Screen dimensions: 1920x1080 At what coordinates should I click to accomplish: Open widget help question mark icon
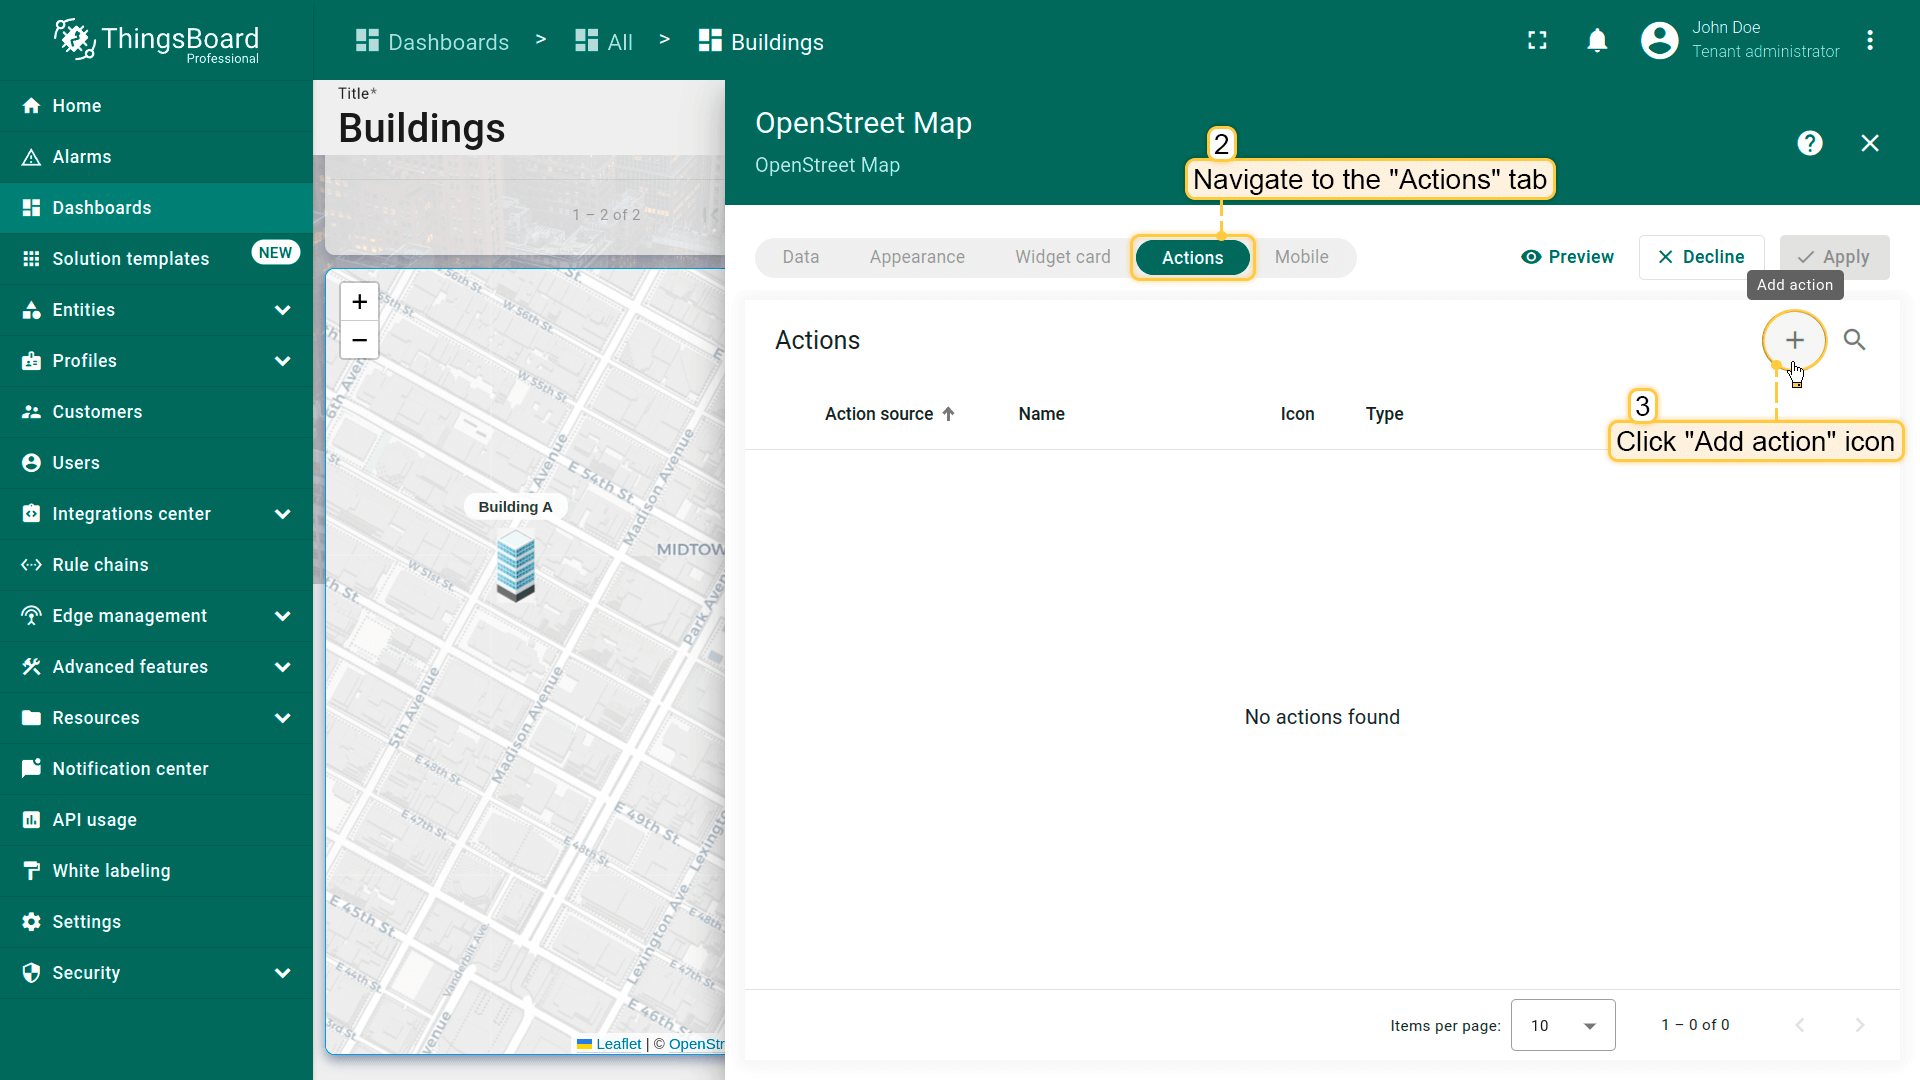[x=1809, y=143]
